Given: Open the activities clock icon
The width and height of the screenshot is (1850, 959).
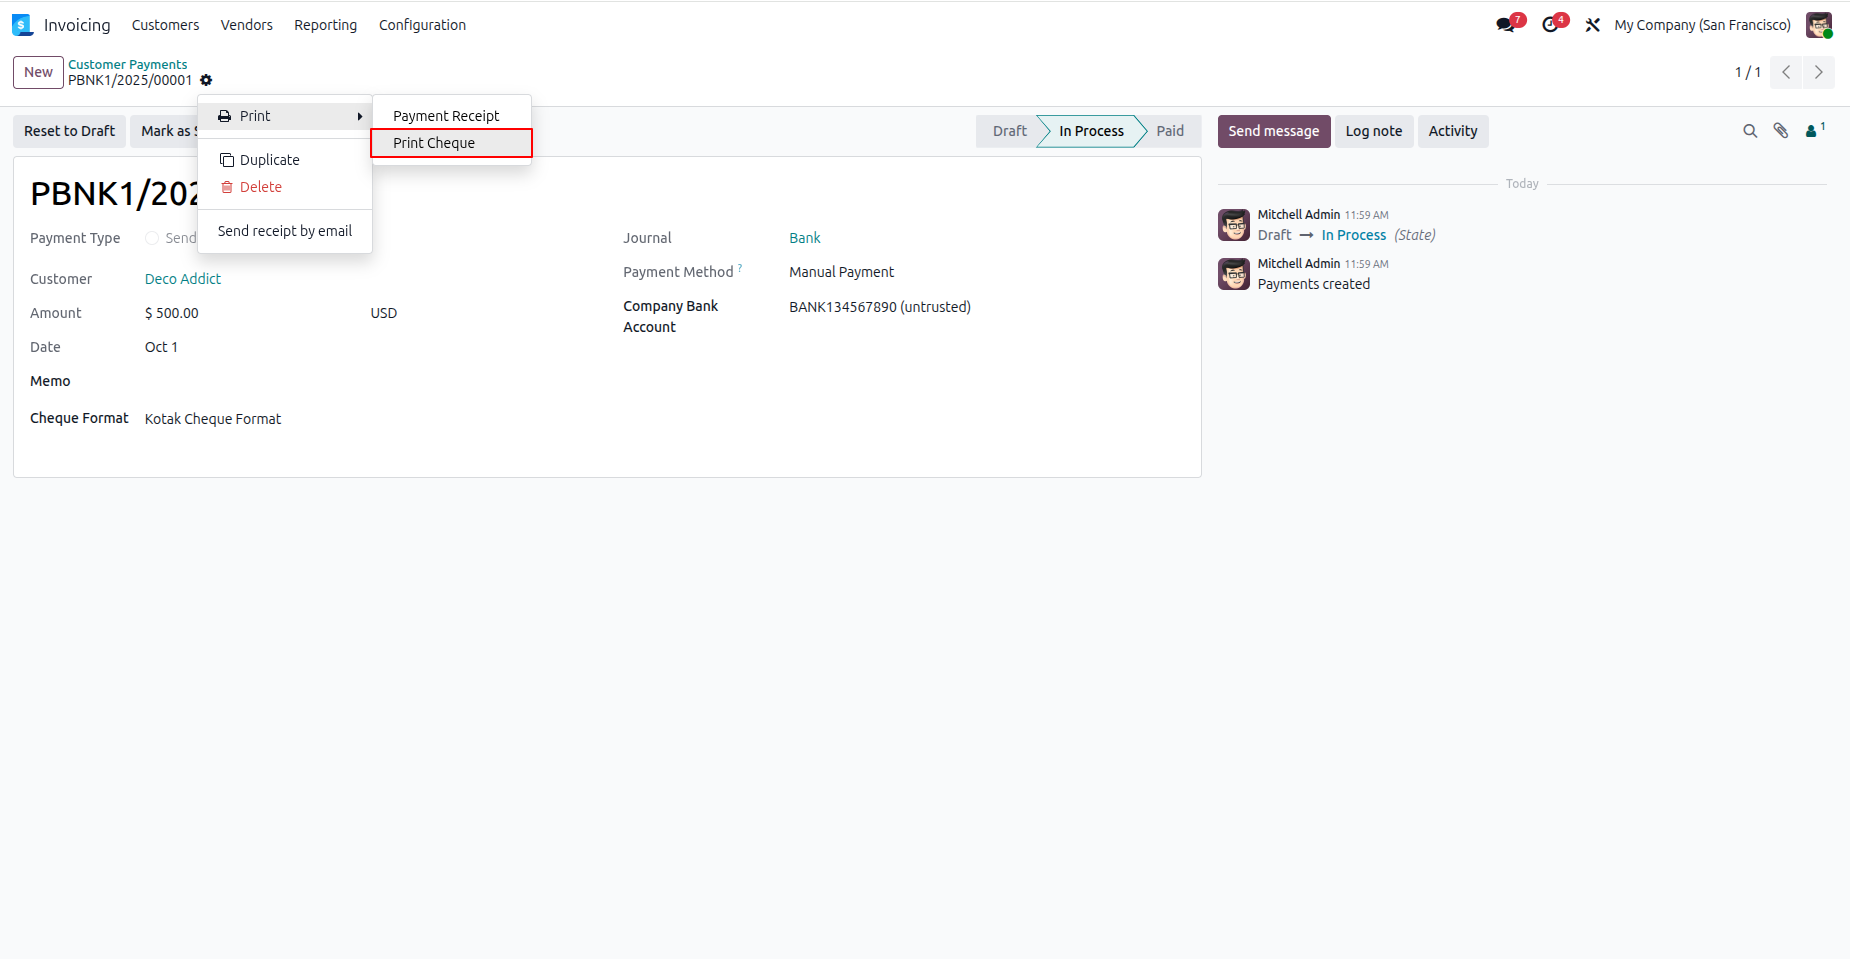Looking at the screenshot, I should 1552,25.
